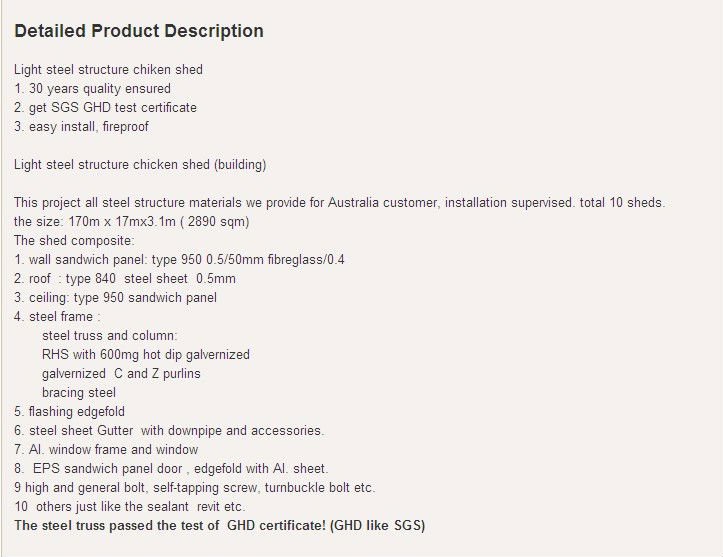Click the 'flashing edgefold' item

(x=69, y=411)
